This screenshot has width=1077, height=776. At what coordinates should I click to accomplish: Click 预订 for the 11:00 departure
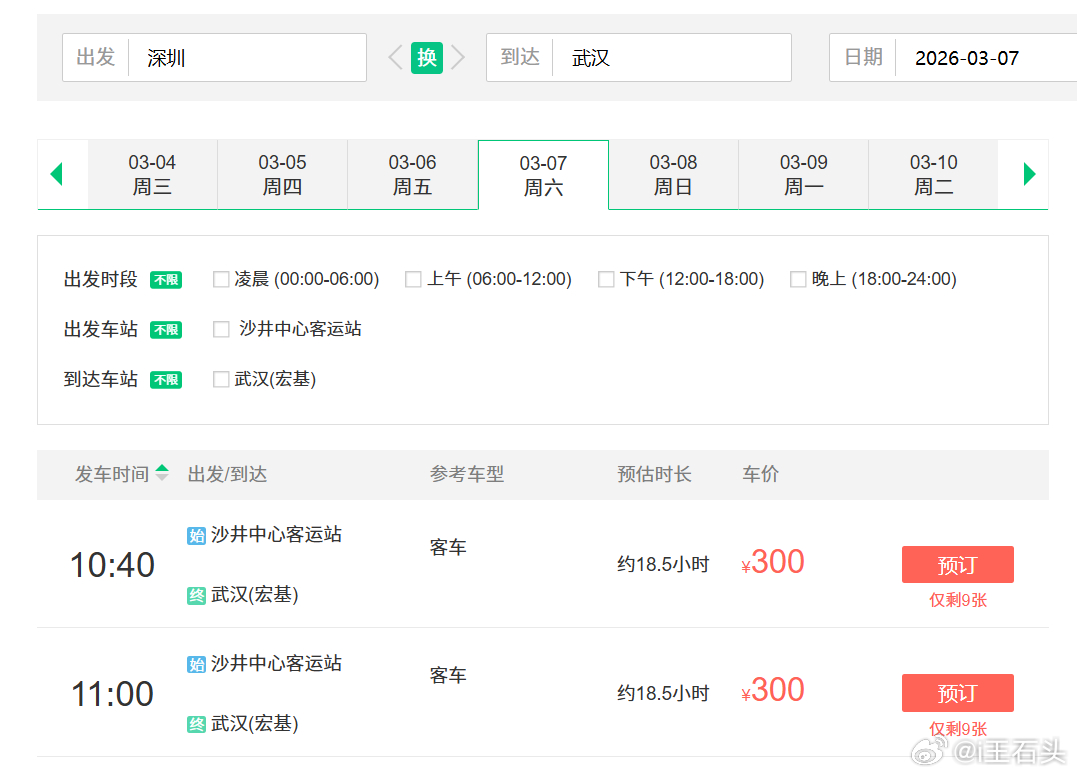pos(957,692)
